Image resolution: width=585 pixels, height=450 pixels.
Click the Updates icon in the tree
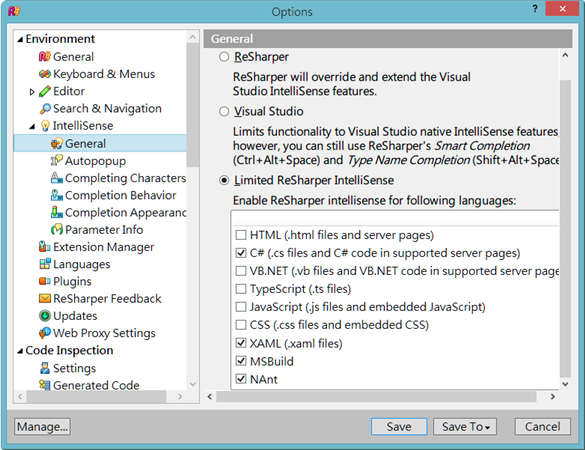pos(45,316)
